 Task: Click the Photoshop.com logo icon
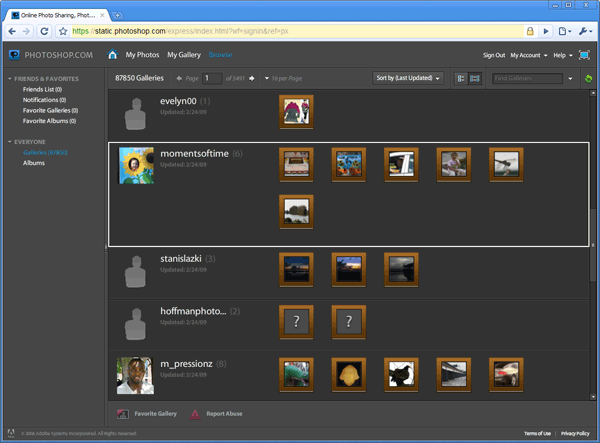tap(14, 55)
